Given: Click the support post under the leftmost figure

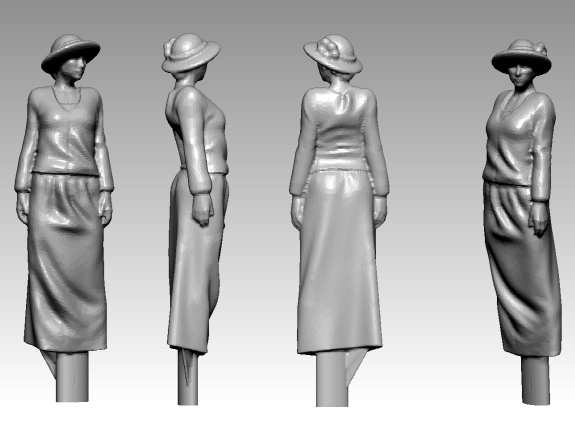Looking at the screenshot, I should pos(72,377).
